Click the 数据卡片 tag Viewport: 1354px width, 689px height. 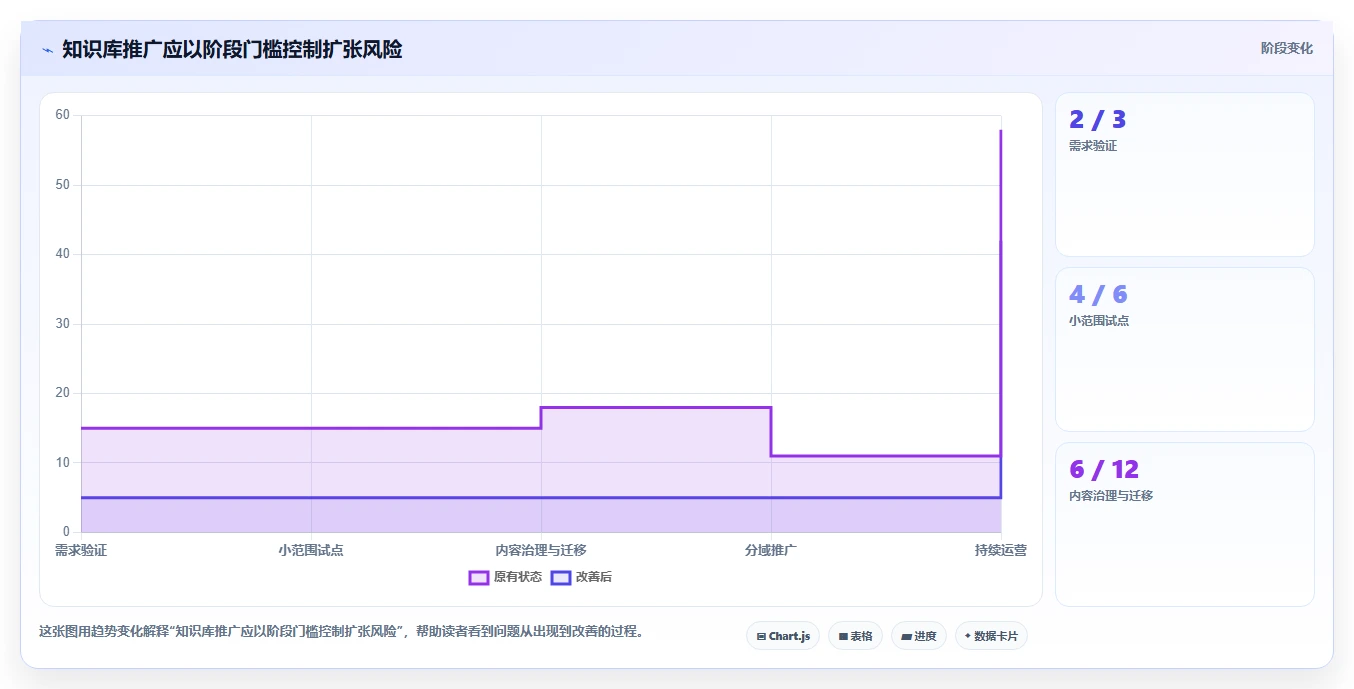point(991,636)
